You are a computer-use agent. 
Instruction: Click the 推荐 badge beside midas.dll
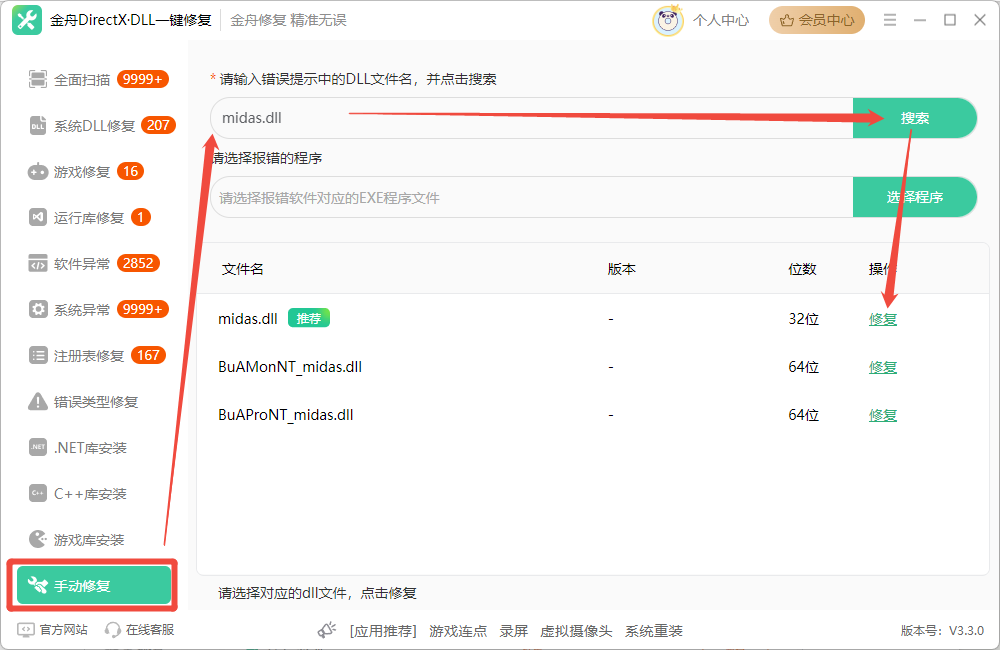point(309,318)
